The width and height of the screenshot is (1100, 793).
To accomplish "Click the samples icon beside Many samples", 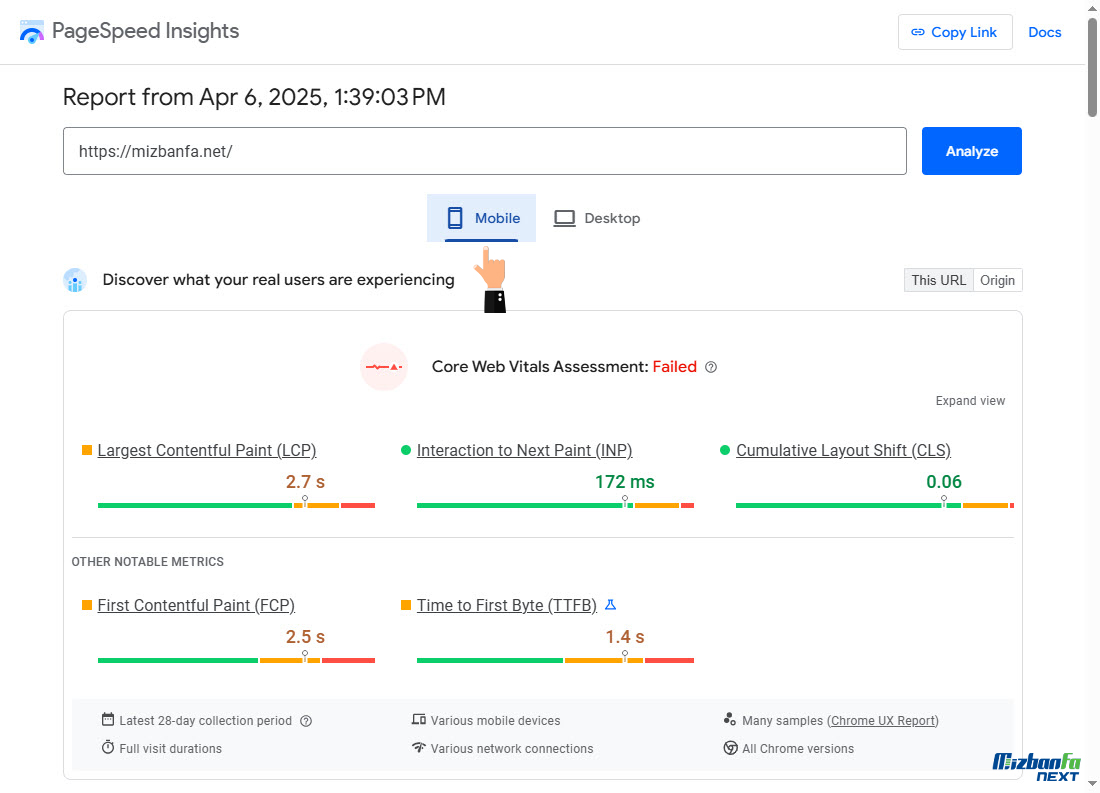I will pos(730,719).
